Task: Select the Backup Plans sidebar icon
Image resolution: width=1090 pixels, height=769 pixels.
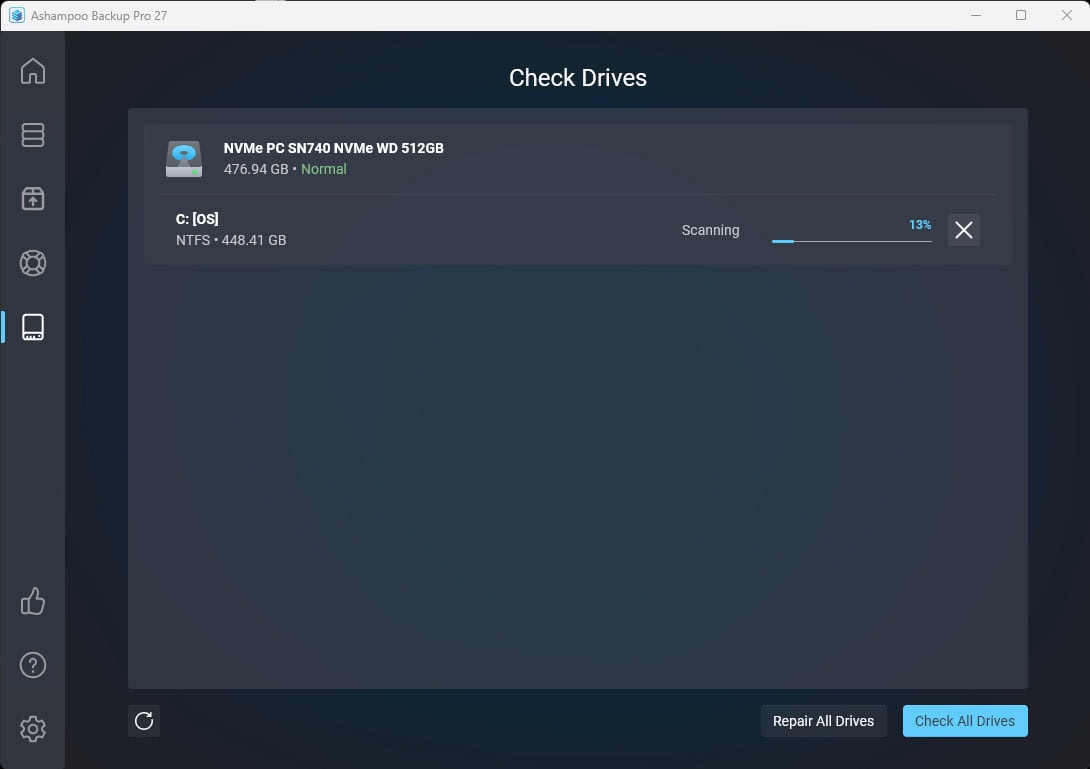Action: pos(33,135)
